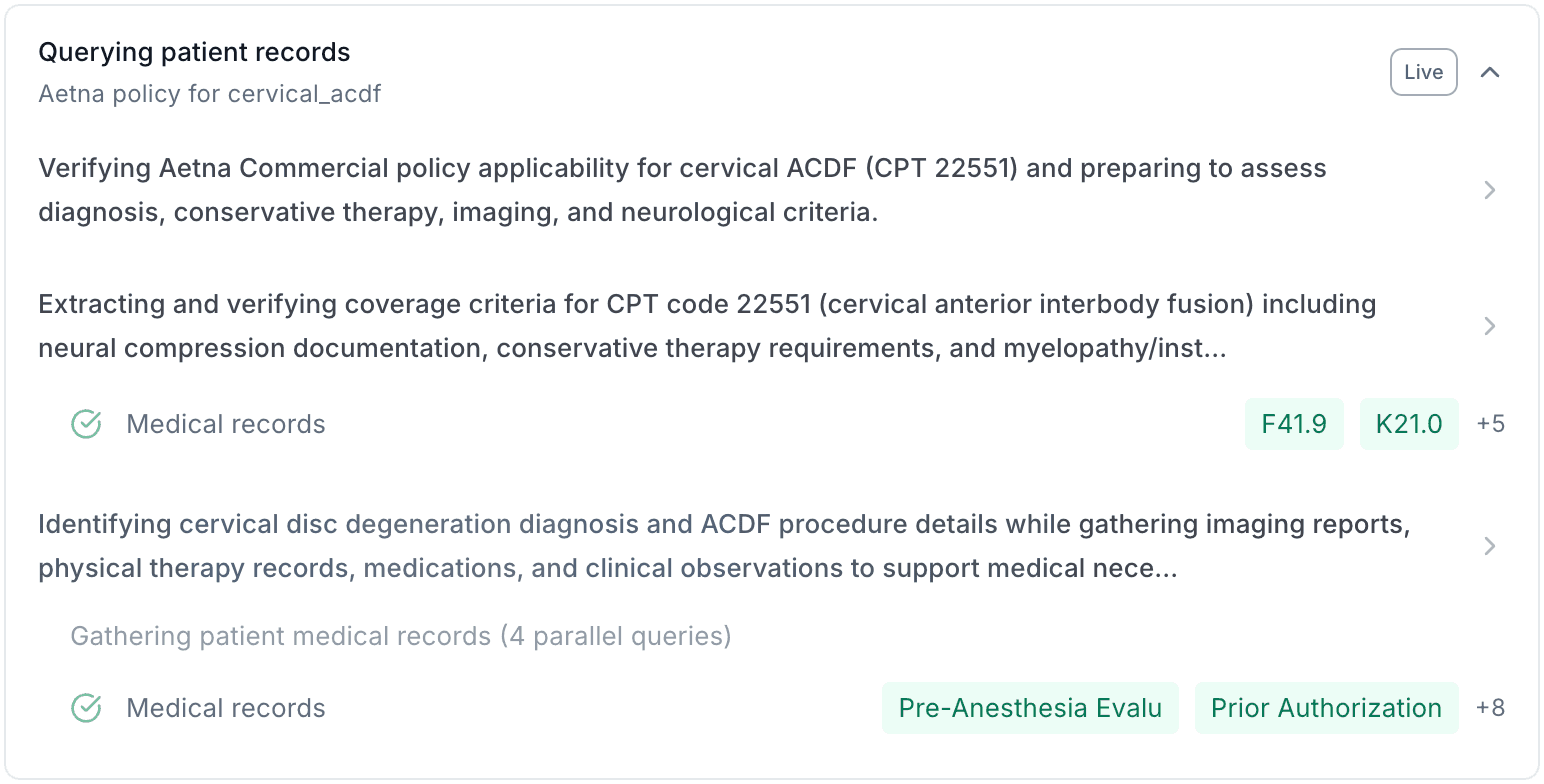Click the green check icon beside first Medical records

coord(86,424)
